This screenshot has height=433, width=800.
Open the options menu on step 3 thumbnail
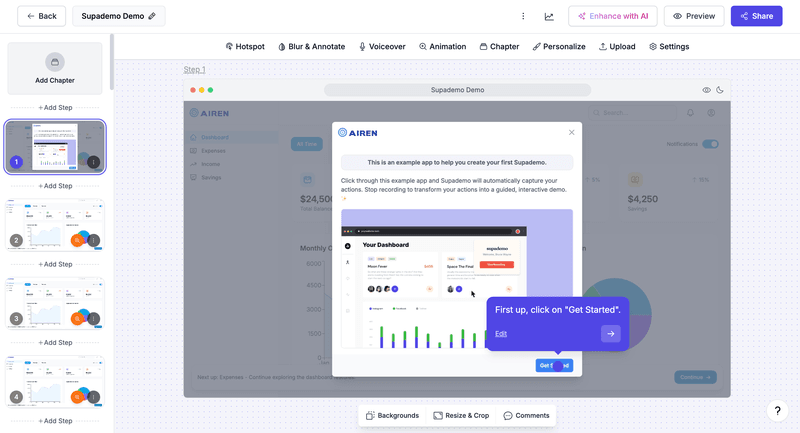click(x=93, y=319)
